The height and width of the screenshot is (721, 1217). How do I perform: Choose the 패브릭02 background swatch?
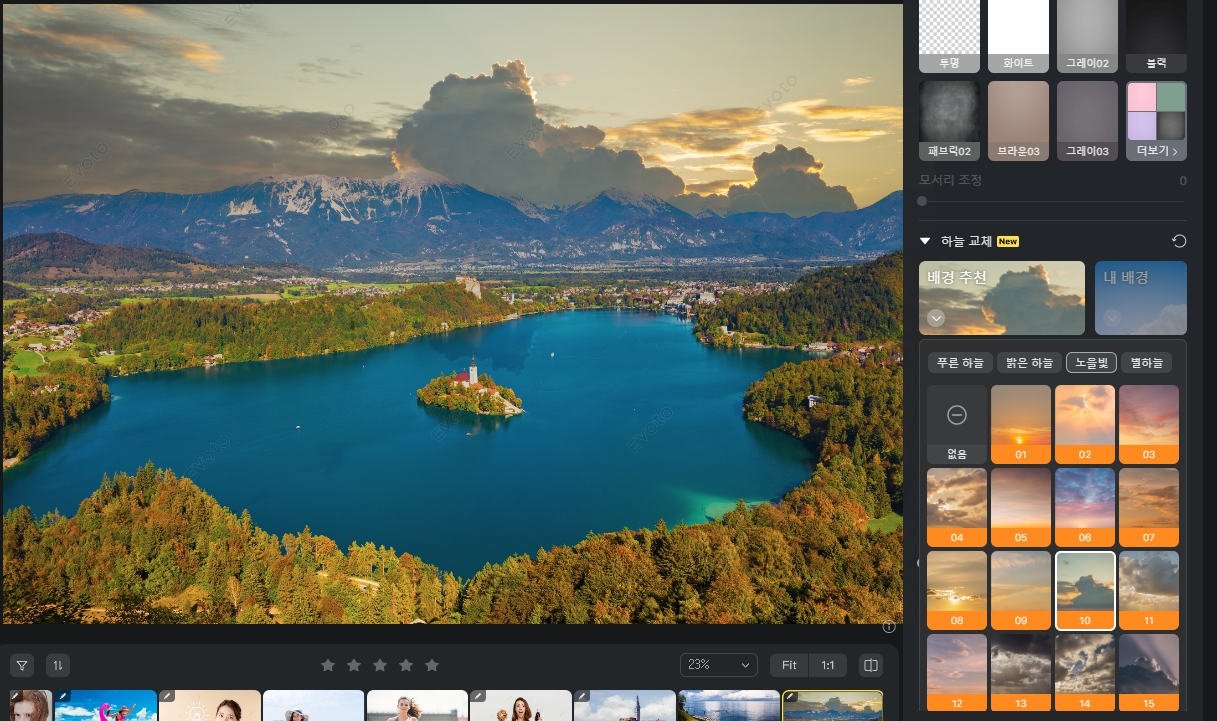[x=949, y=121]
